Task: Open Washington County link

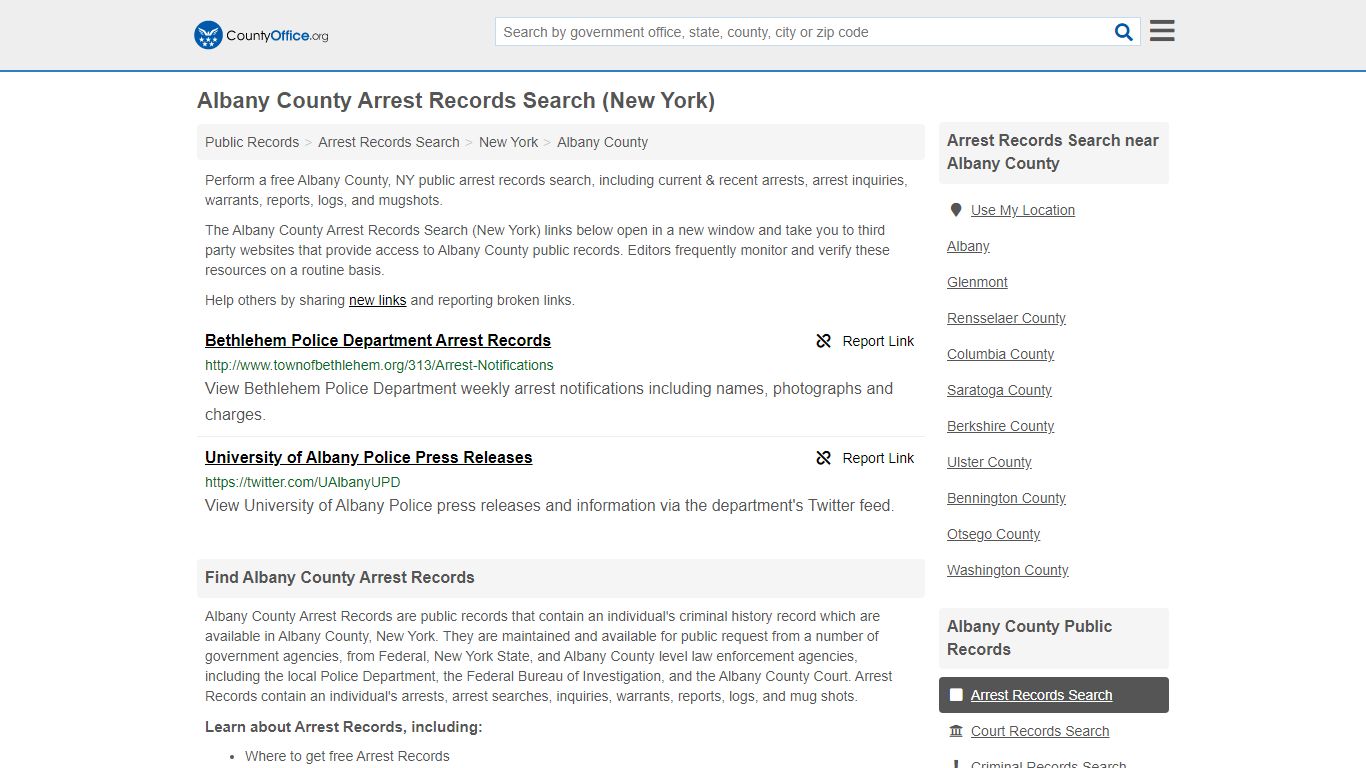Action: click(1007, 570)
